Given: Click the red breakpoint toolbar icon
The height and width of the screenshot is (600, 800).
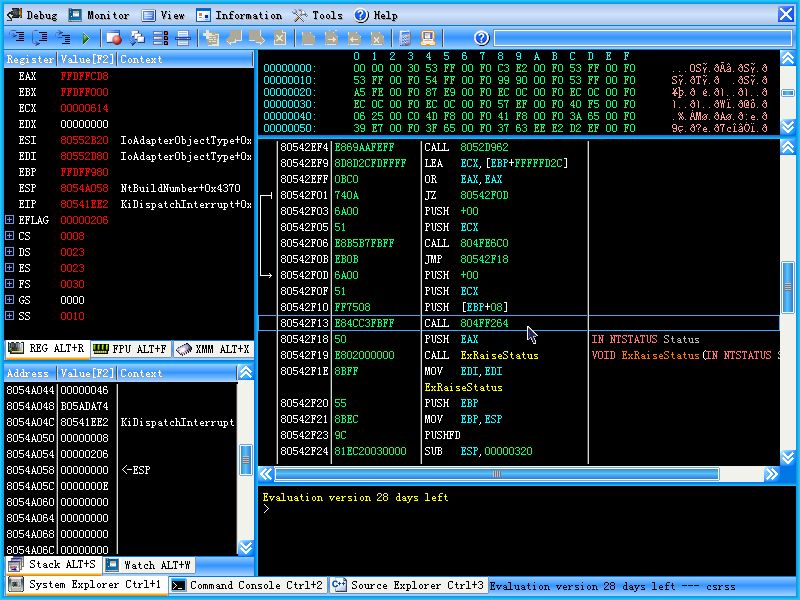Looking at the screenshot, I should point(113,38).
